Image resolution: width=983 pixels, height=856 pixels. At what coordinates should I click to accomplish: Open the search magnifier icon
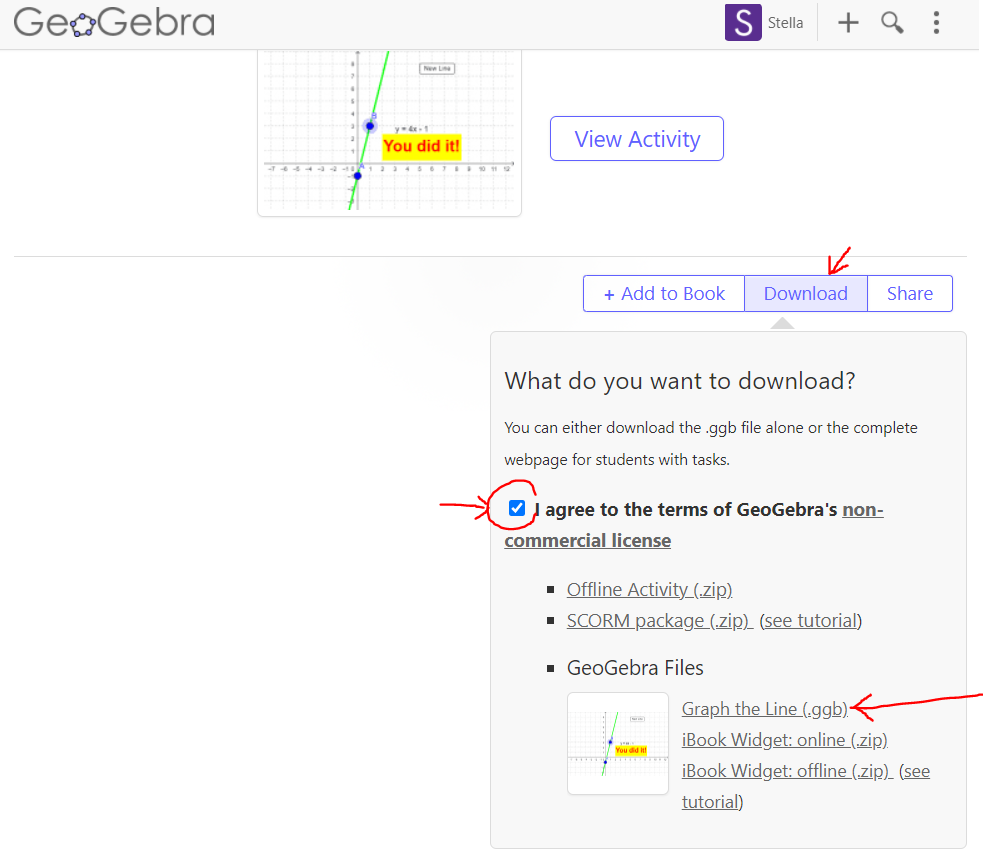[x=892, y=22]
